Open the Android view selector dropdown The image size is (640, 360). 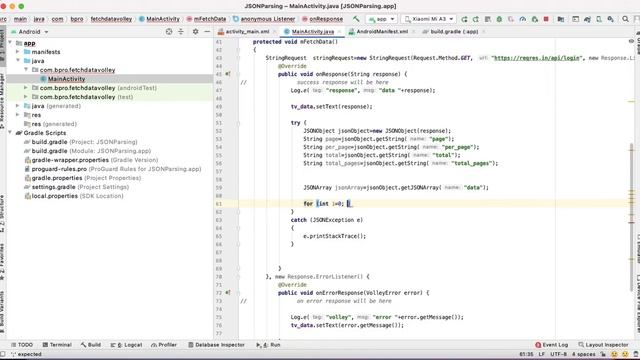(30, 31)
